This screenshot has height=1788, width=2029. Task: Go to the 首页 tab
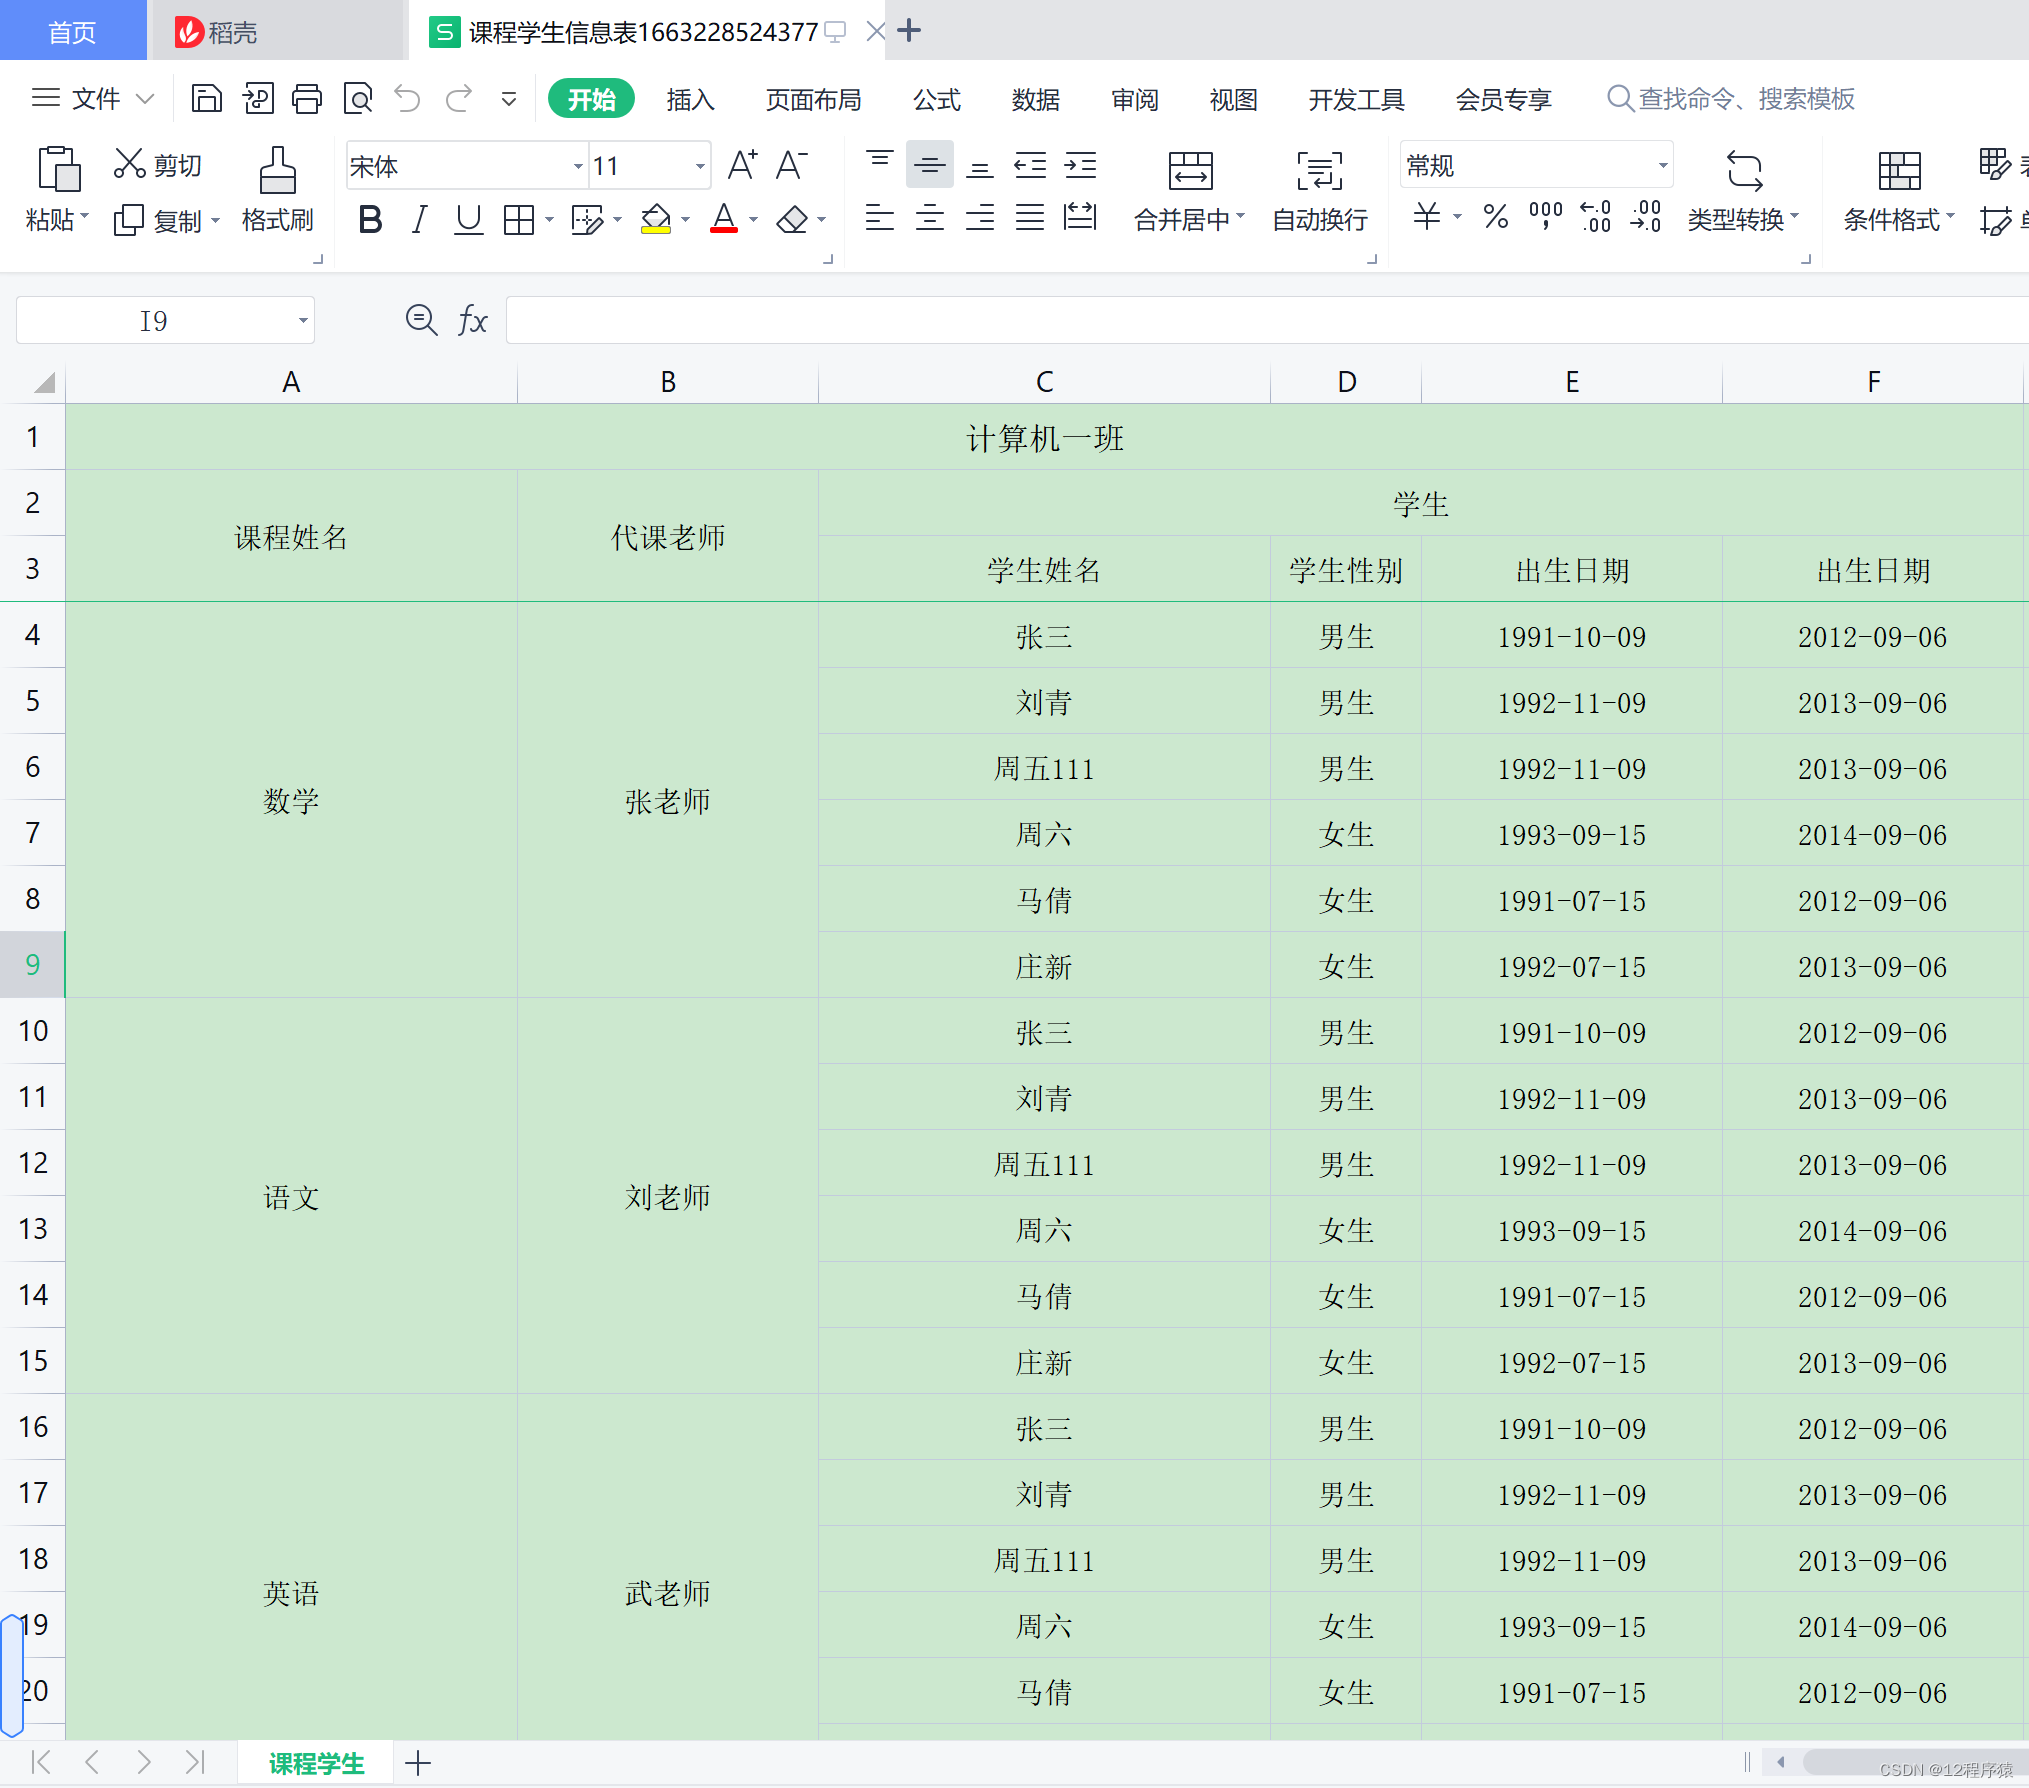pyautogui.click(x=72, y=32)
